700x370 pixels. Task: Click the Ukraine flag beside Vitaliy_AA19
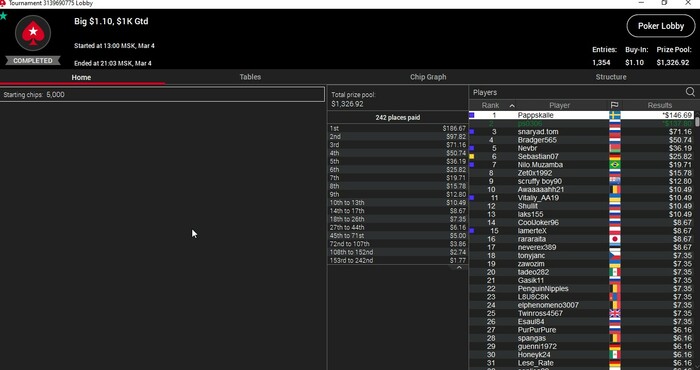(615, 198)
